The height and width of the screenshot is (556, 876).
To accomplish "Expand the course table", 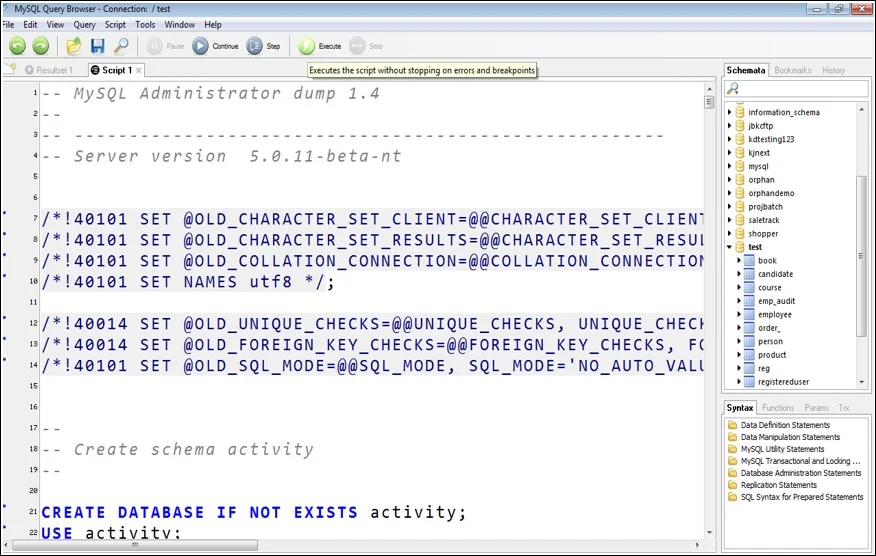I will [739, 287].
